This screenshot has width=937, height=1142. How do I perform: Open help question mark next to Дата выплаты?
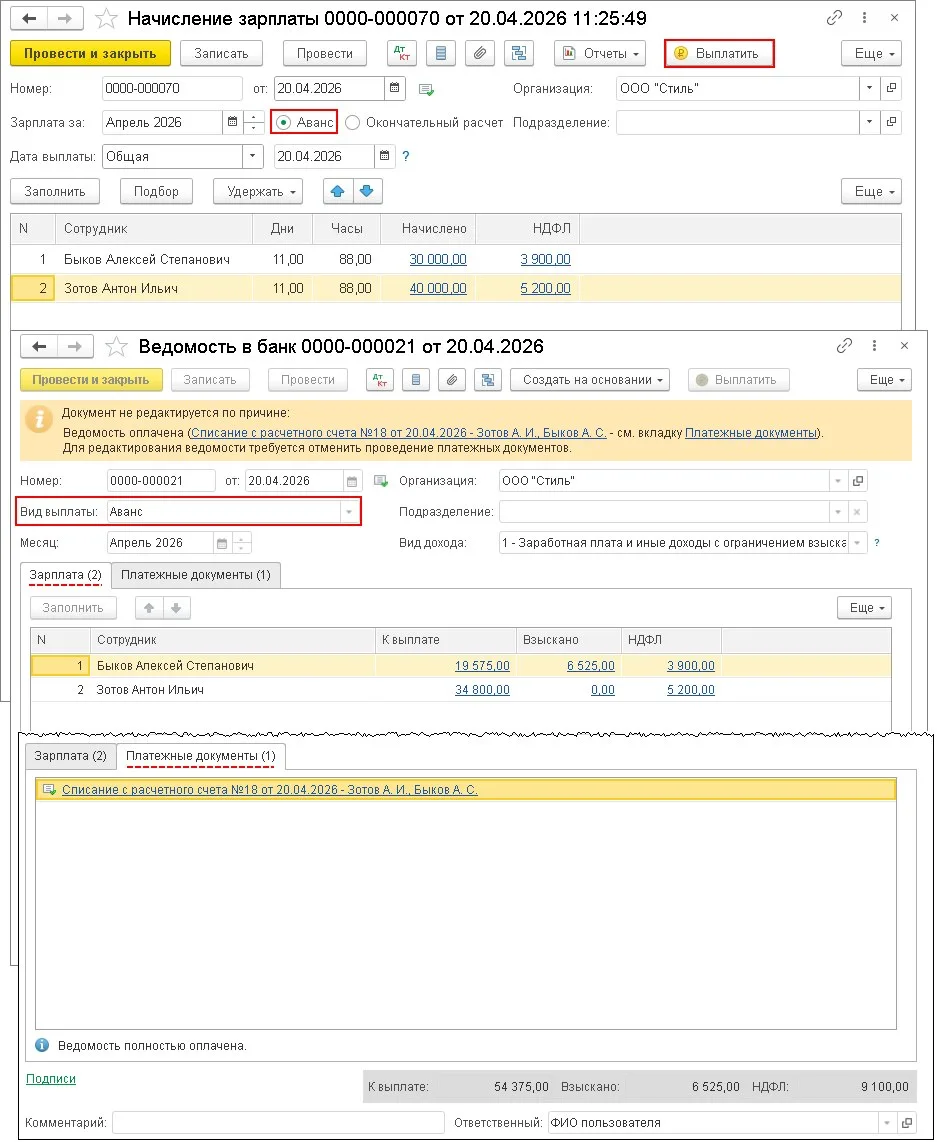coord(406,156)
